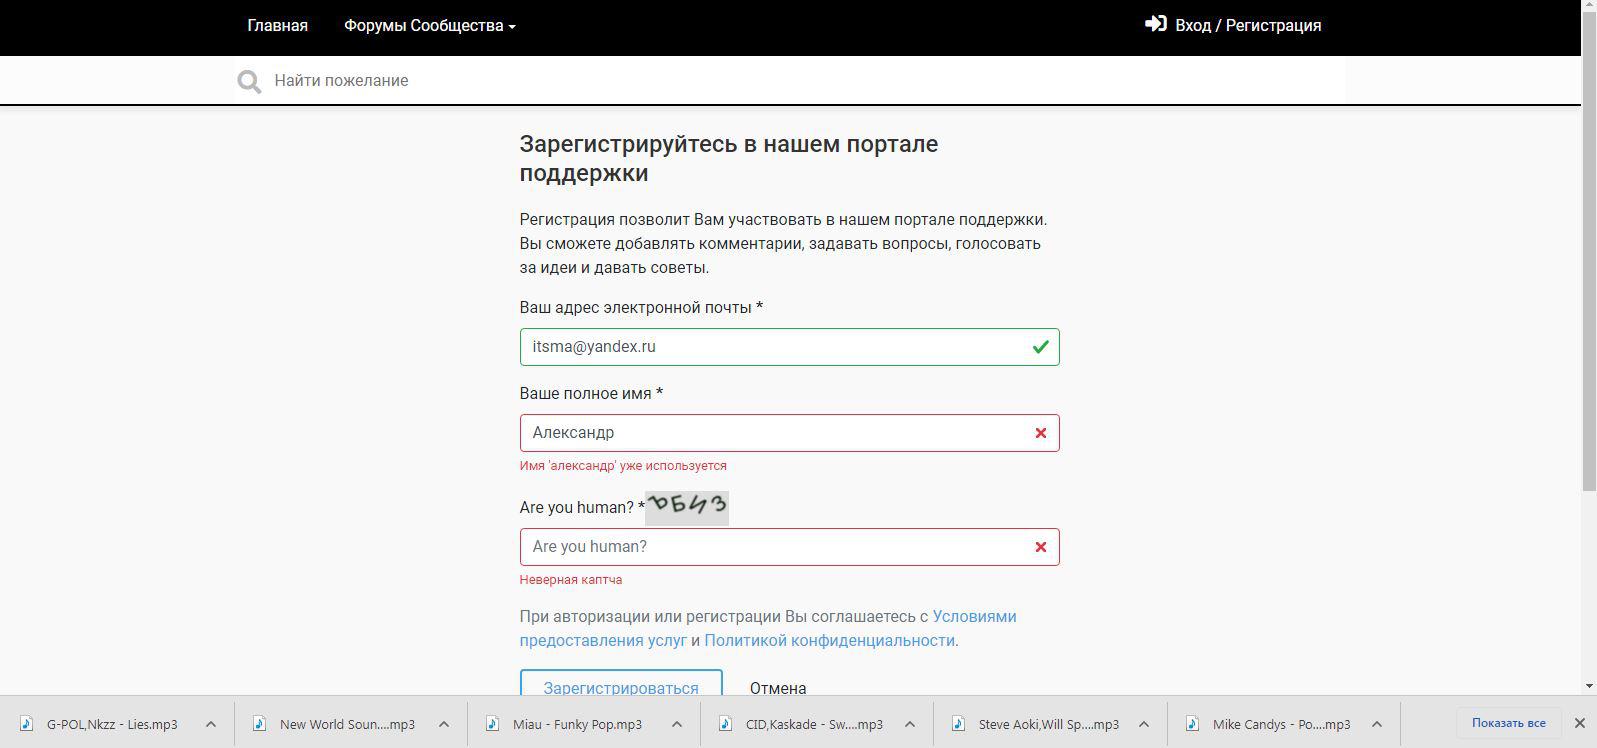Click the Are you human? label

[x=582, y=508]
